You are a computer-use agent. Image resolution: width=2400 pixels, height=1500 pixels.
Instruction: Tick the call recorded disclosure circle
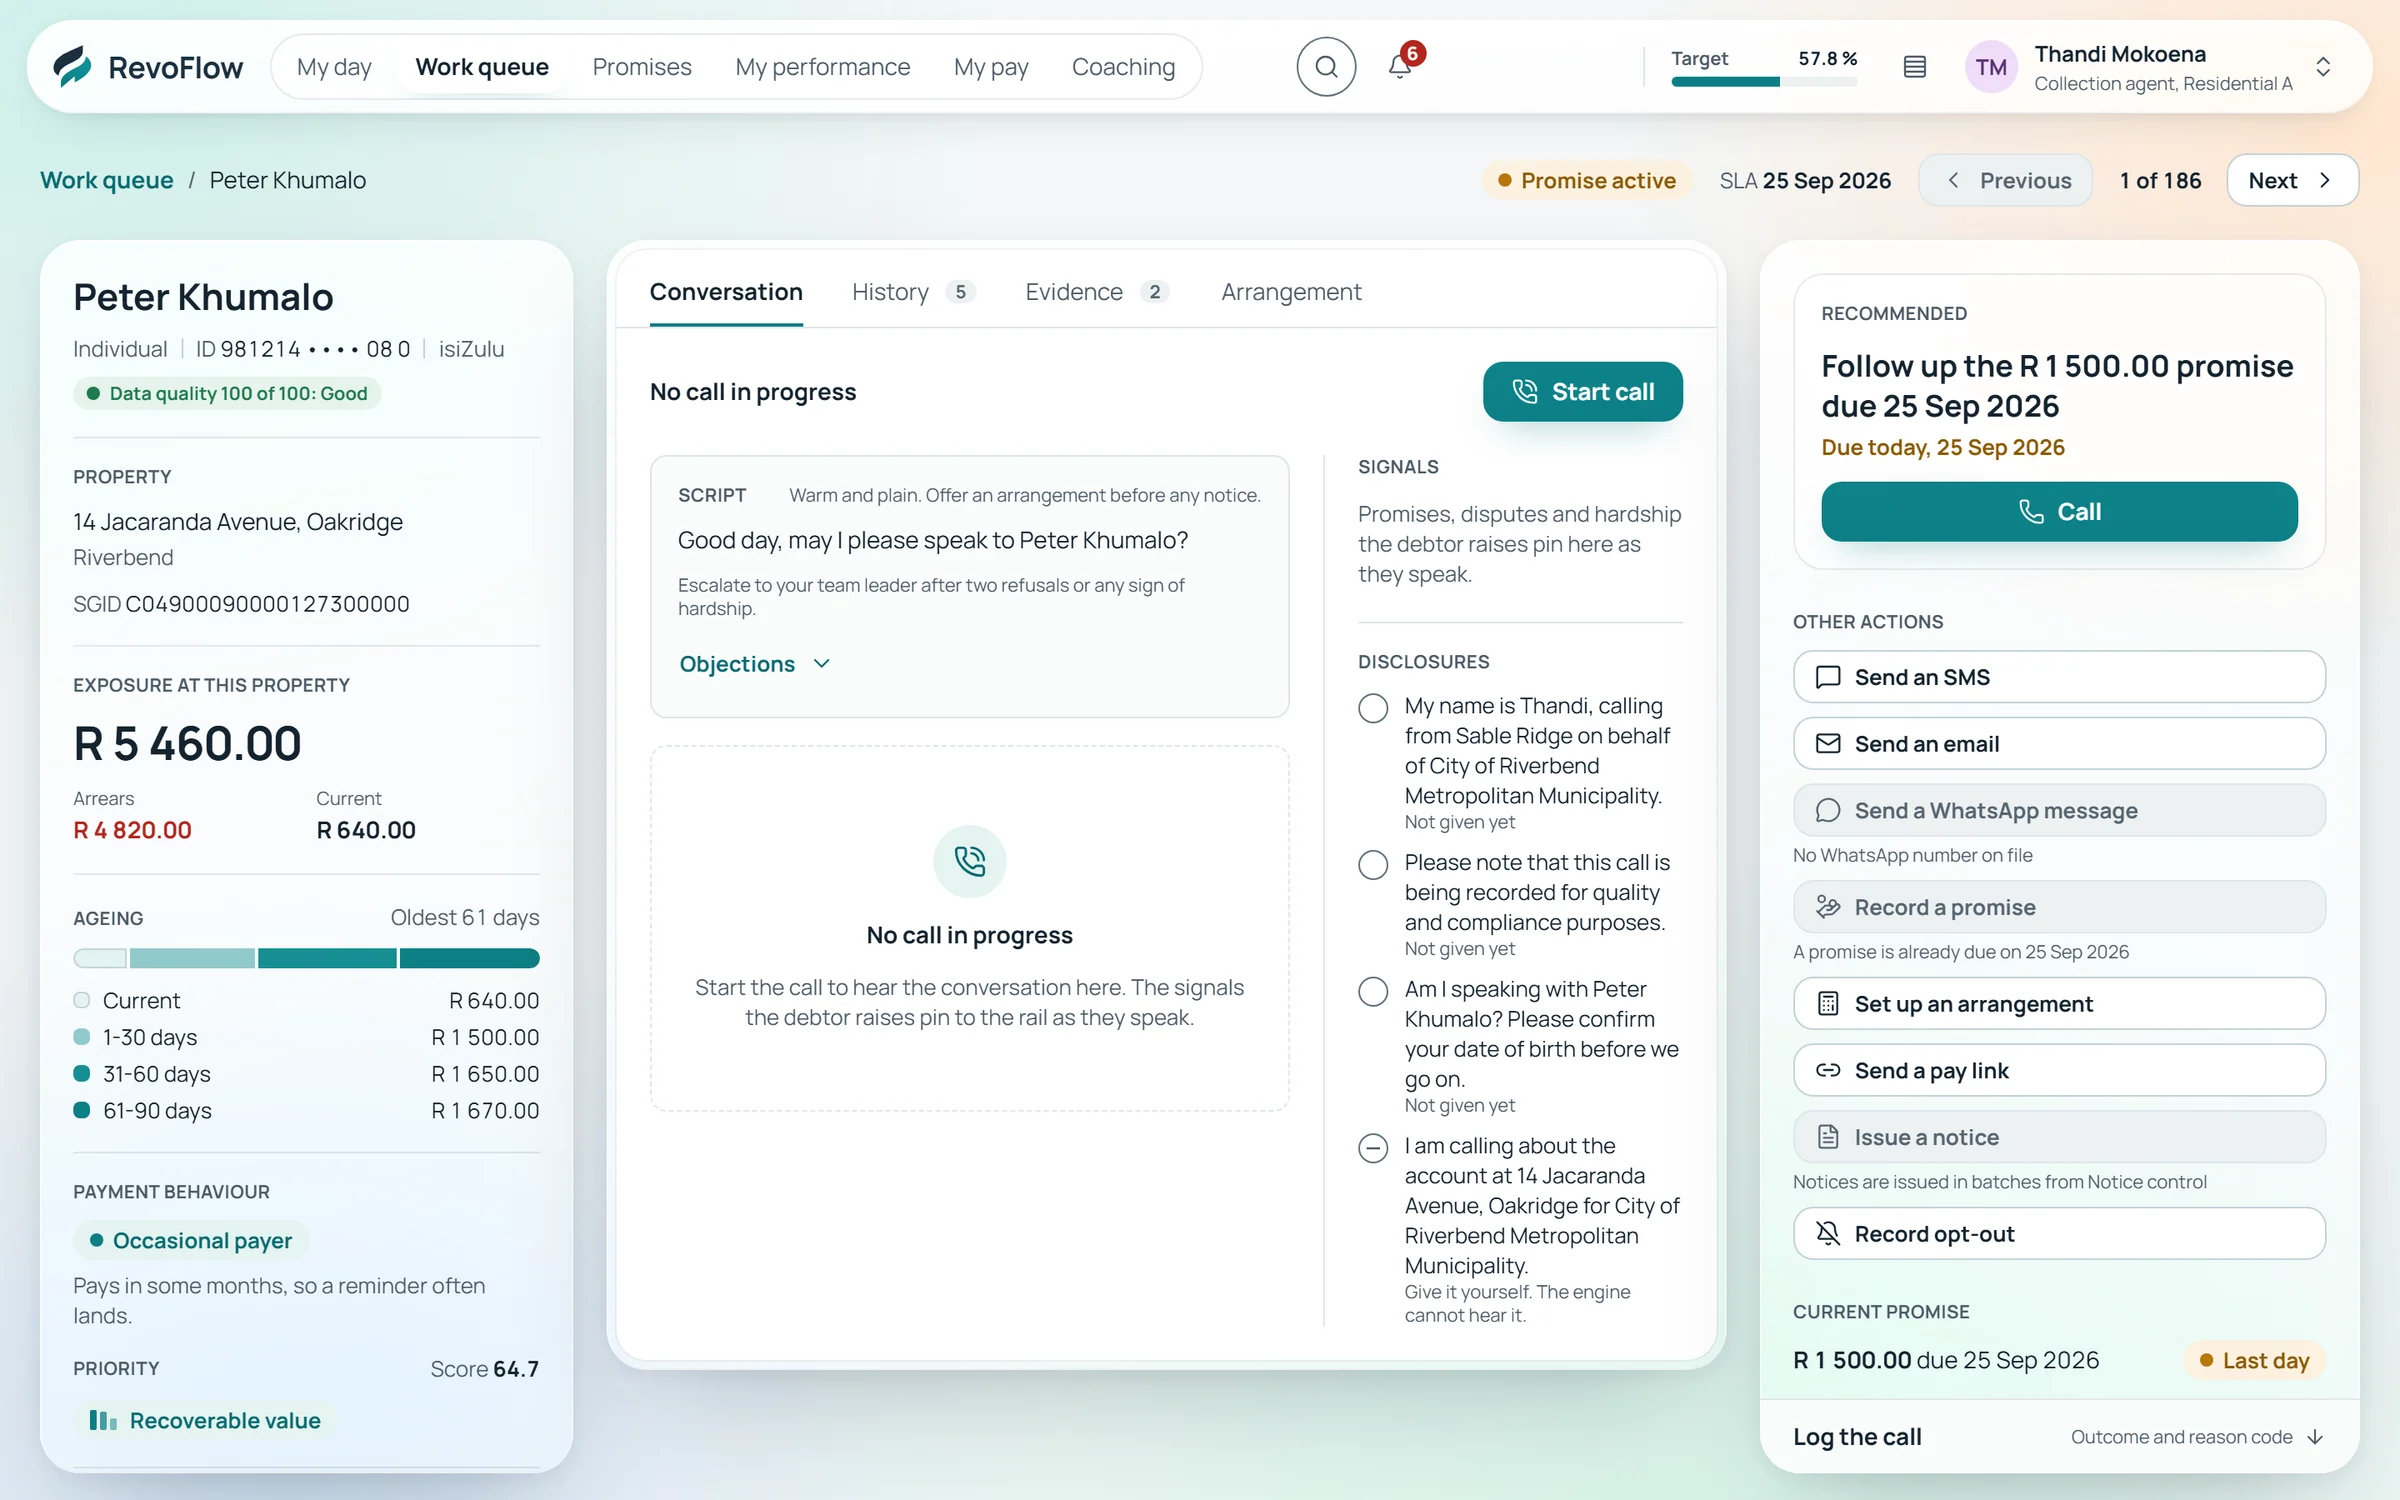coord(1373,865)
